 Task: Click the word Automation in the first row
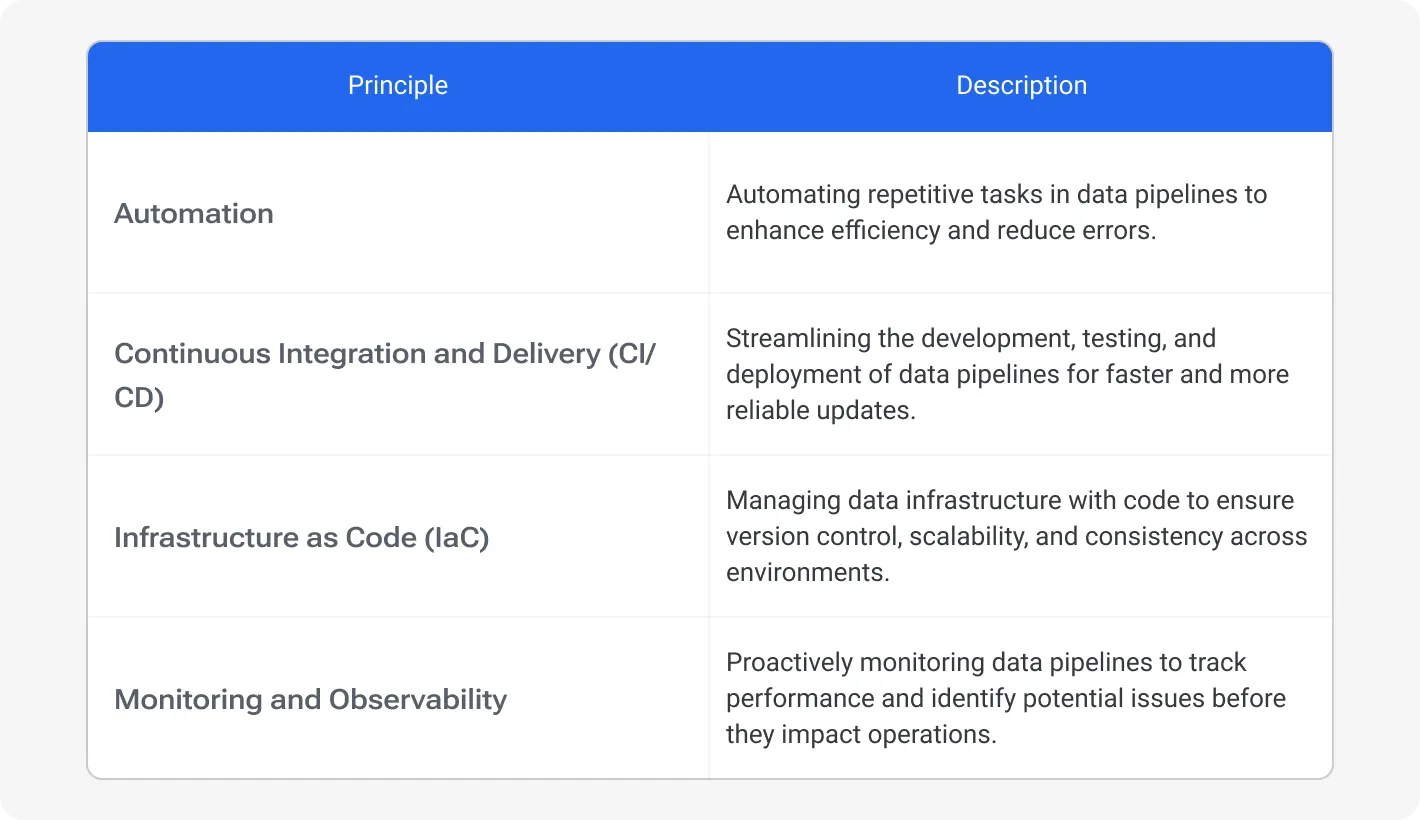(x=193, y=213)
